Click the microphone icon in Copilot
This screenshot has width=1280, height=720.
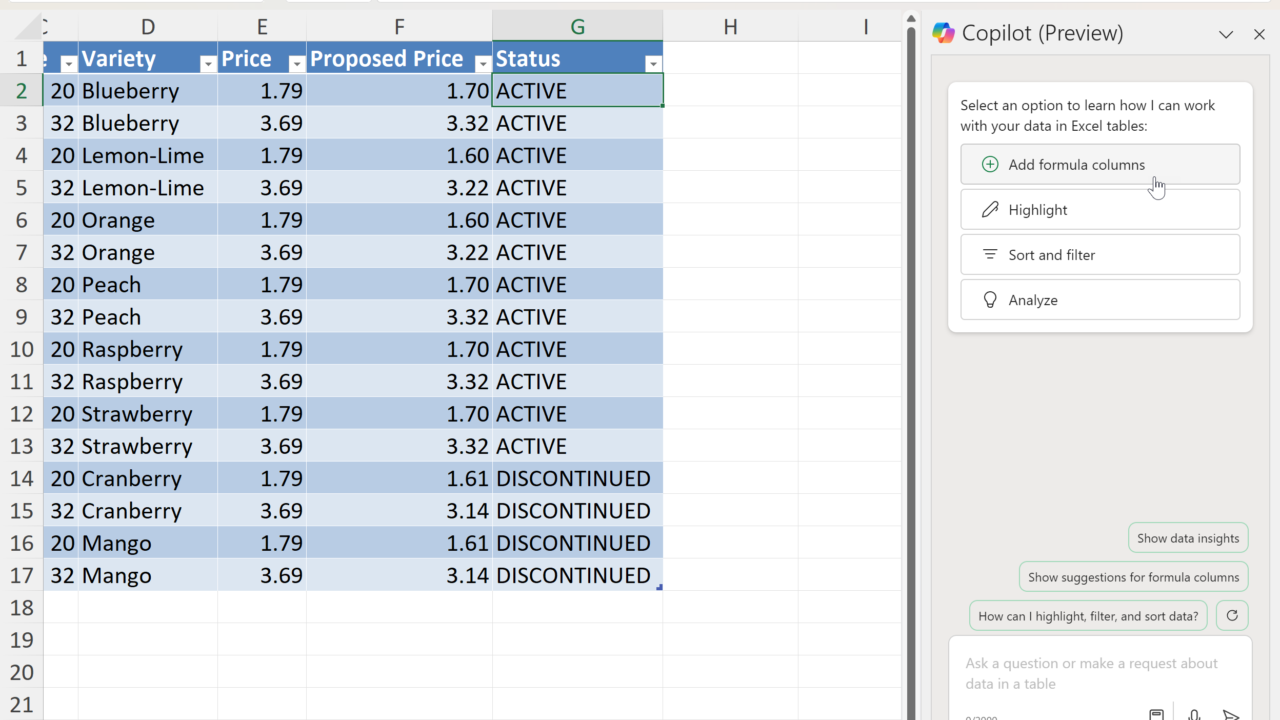click(1194, 714)
